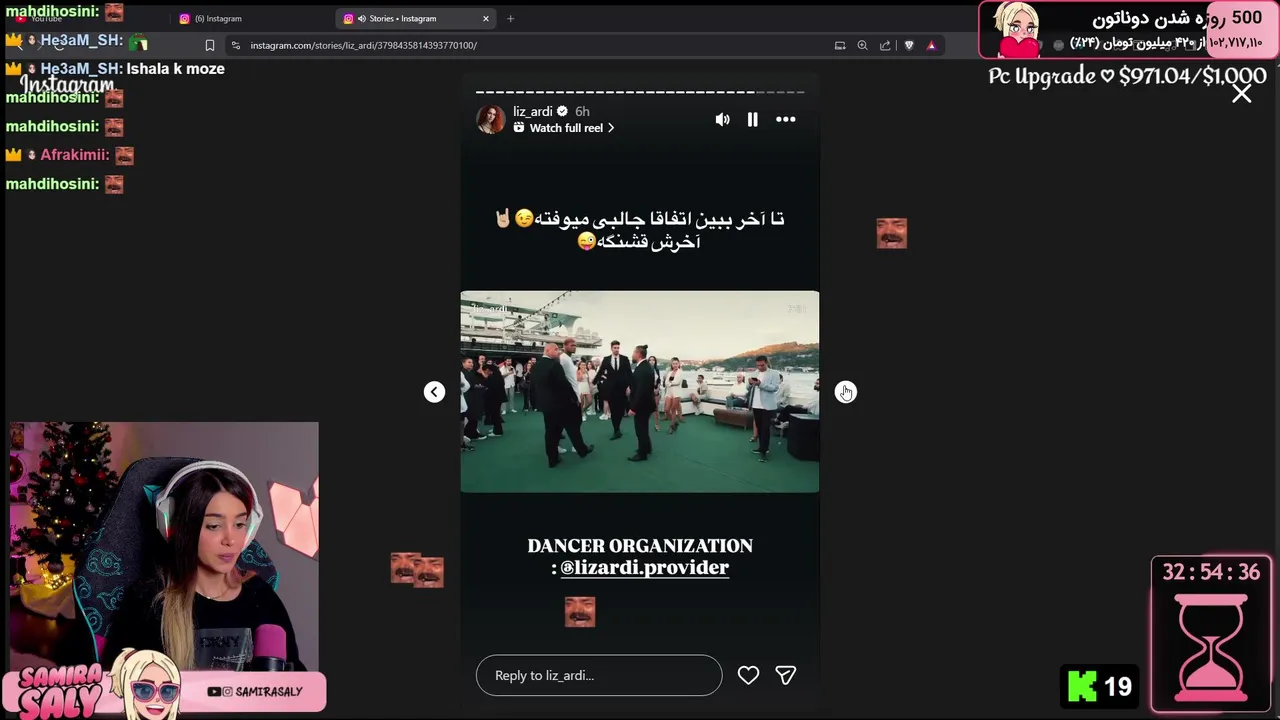The width and height of the screenshot is (1280, 720).
Task: Pause the playing story
Action: pyautogui.click(x=753, y=119)
